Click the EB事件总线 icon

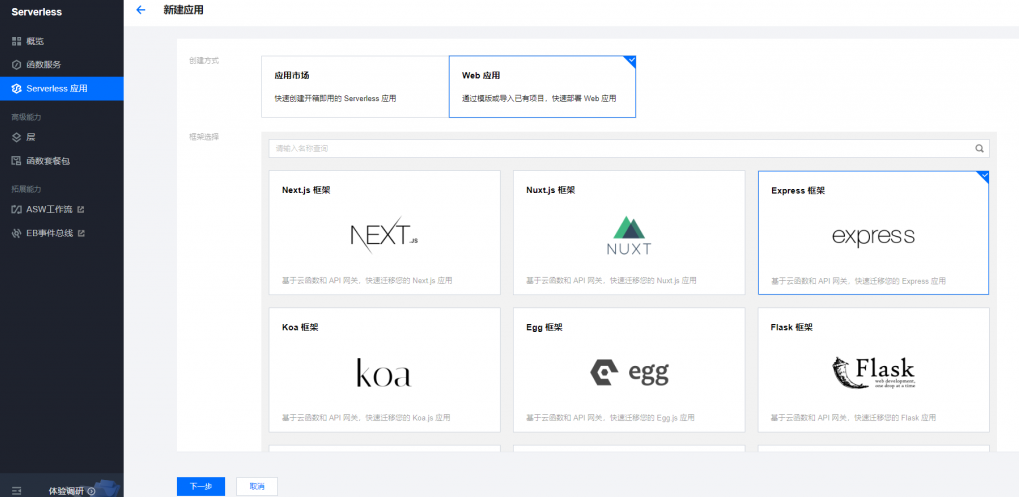(x=17, y=233)
